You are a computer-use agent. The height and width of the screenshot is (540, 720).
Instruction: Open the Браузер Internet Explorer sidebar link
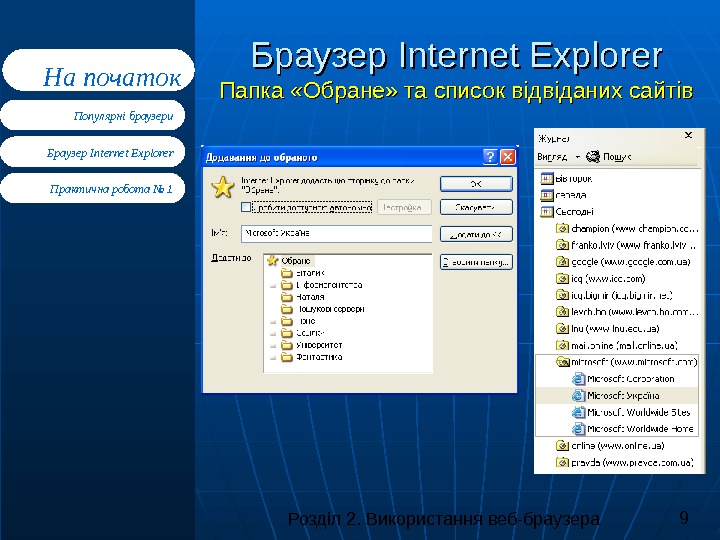click(93, 152)
